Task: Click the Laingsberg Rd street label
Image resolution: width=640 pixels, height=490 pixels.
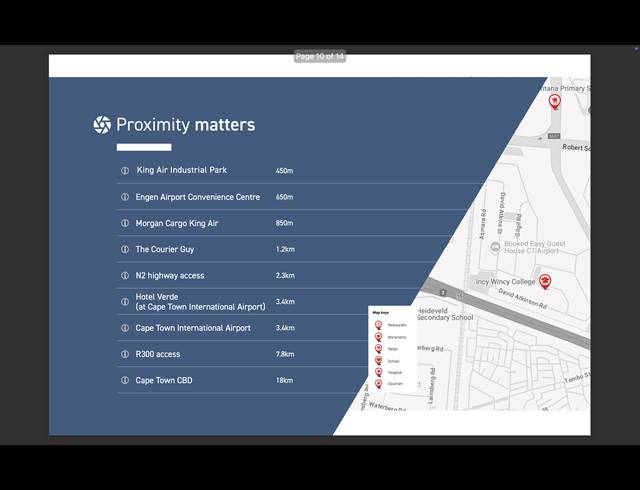Action: point(432,385)
